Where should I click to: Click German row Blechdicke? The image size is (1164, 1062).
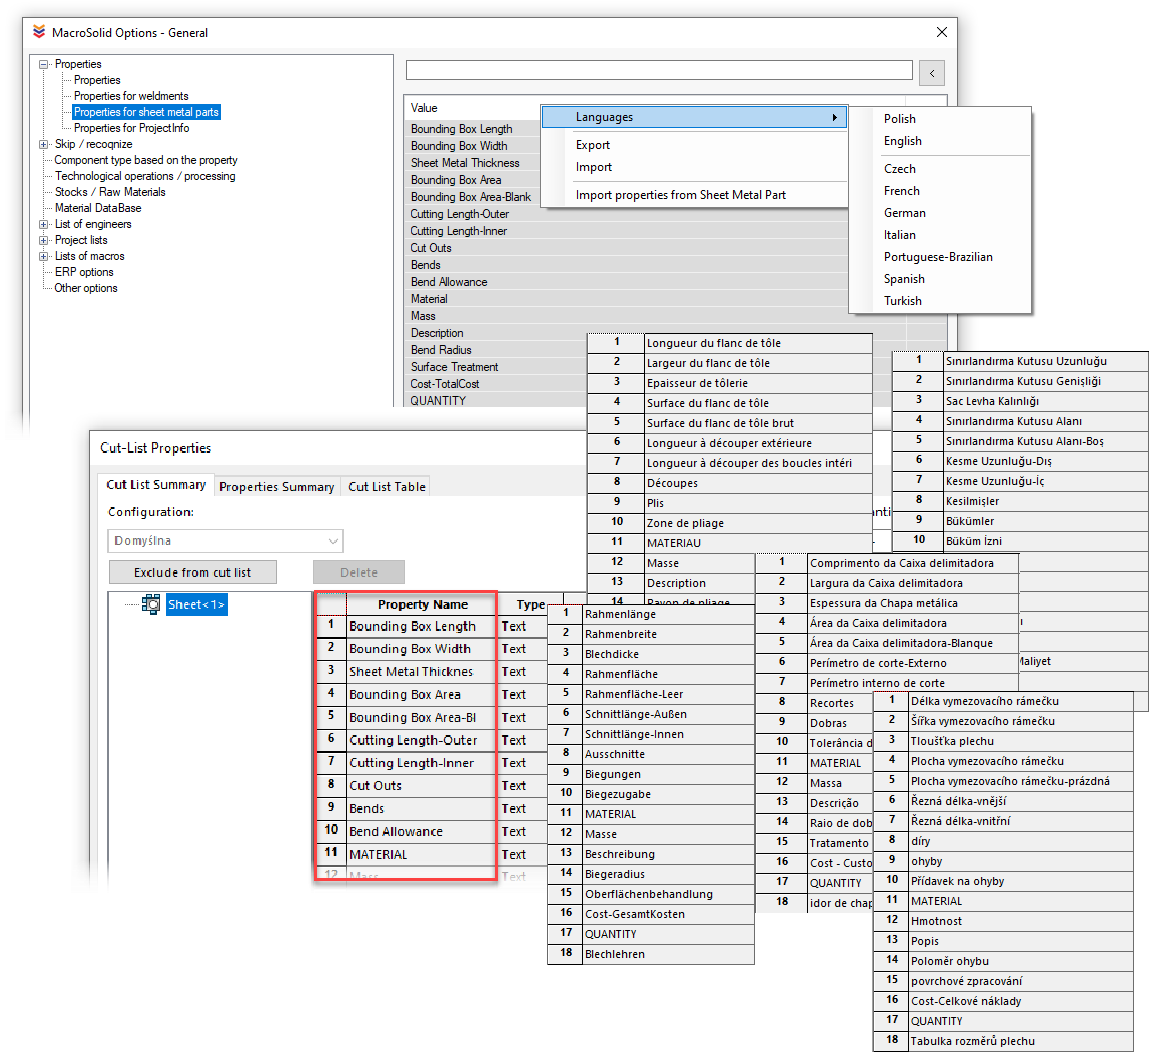[x=669, y=654]
